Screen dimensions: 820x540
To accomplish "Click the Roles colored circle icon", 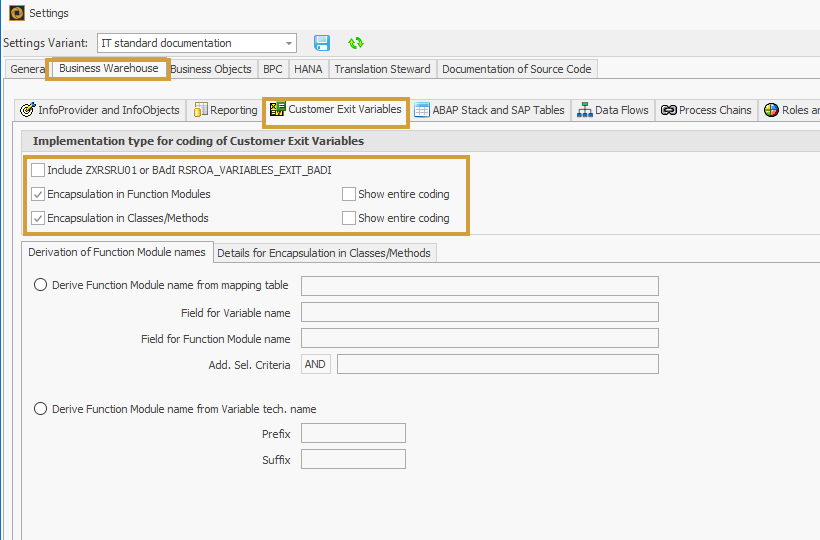I will (771, 110).
